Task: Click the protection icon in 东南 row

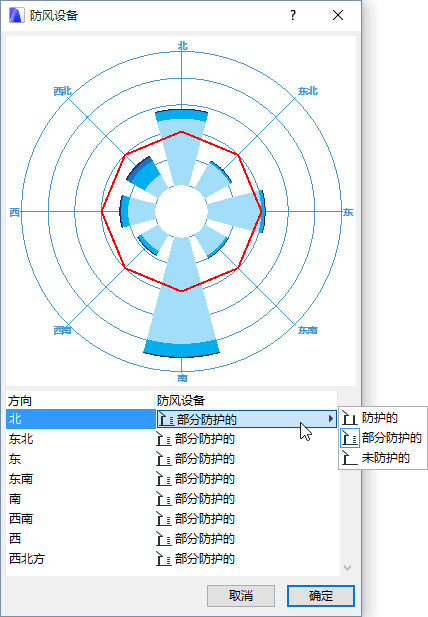Action: tap(164, 479)
